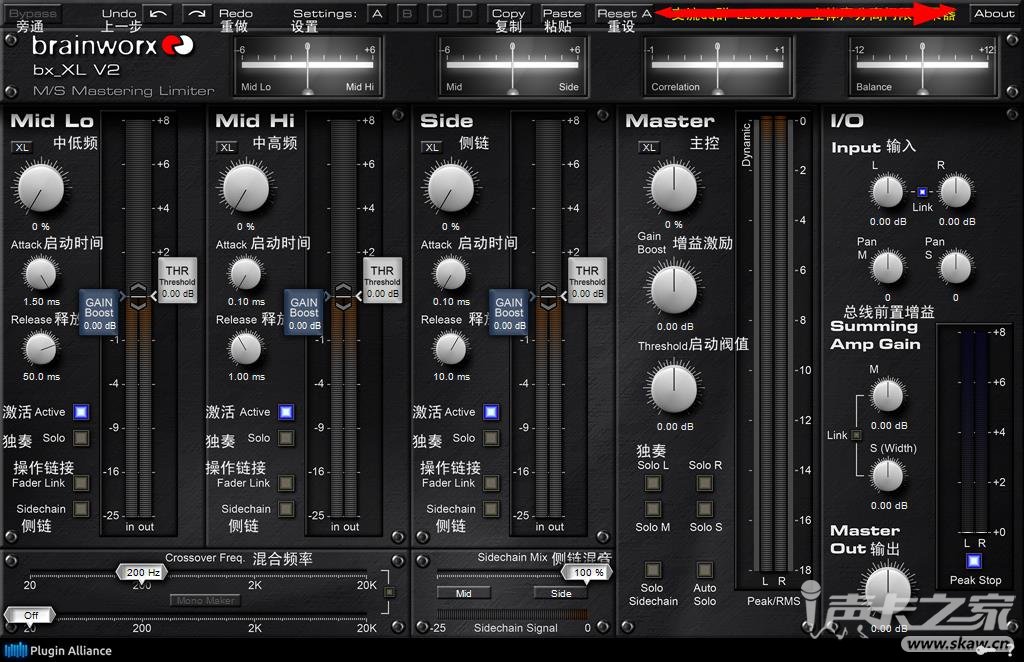Screen dimensions: 1024x662
Task: Click the Pan S knob
Action: 955,268
